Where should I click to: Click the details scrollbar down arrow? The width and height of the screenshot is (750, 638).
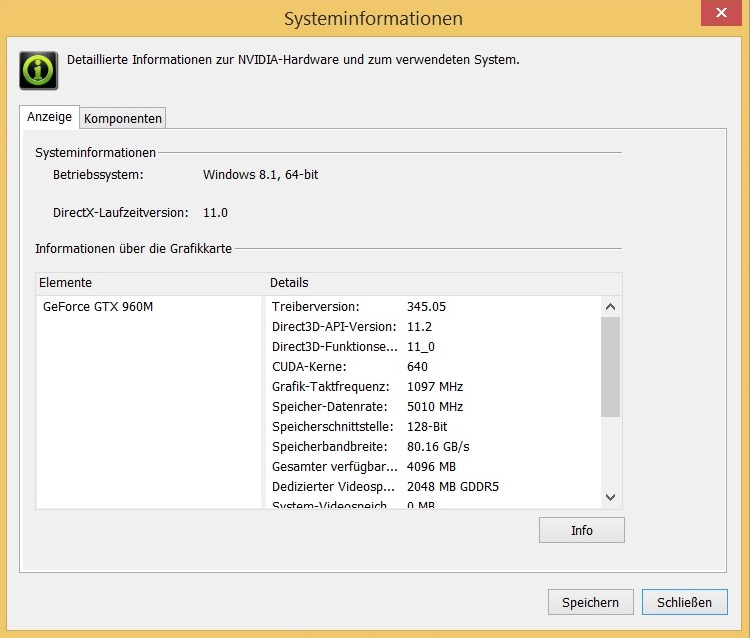[x=611, y=497]
